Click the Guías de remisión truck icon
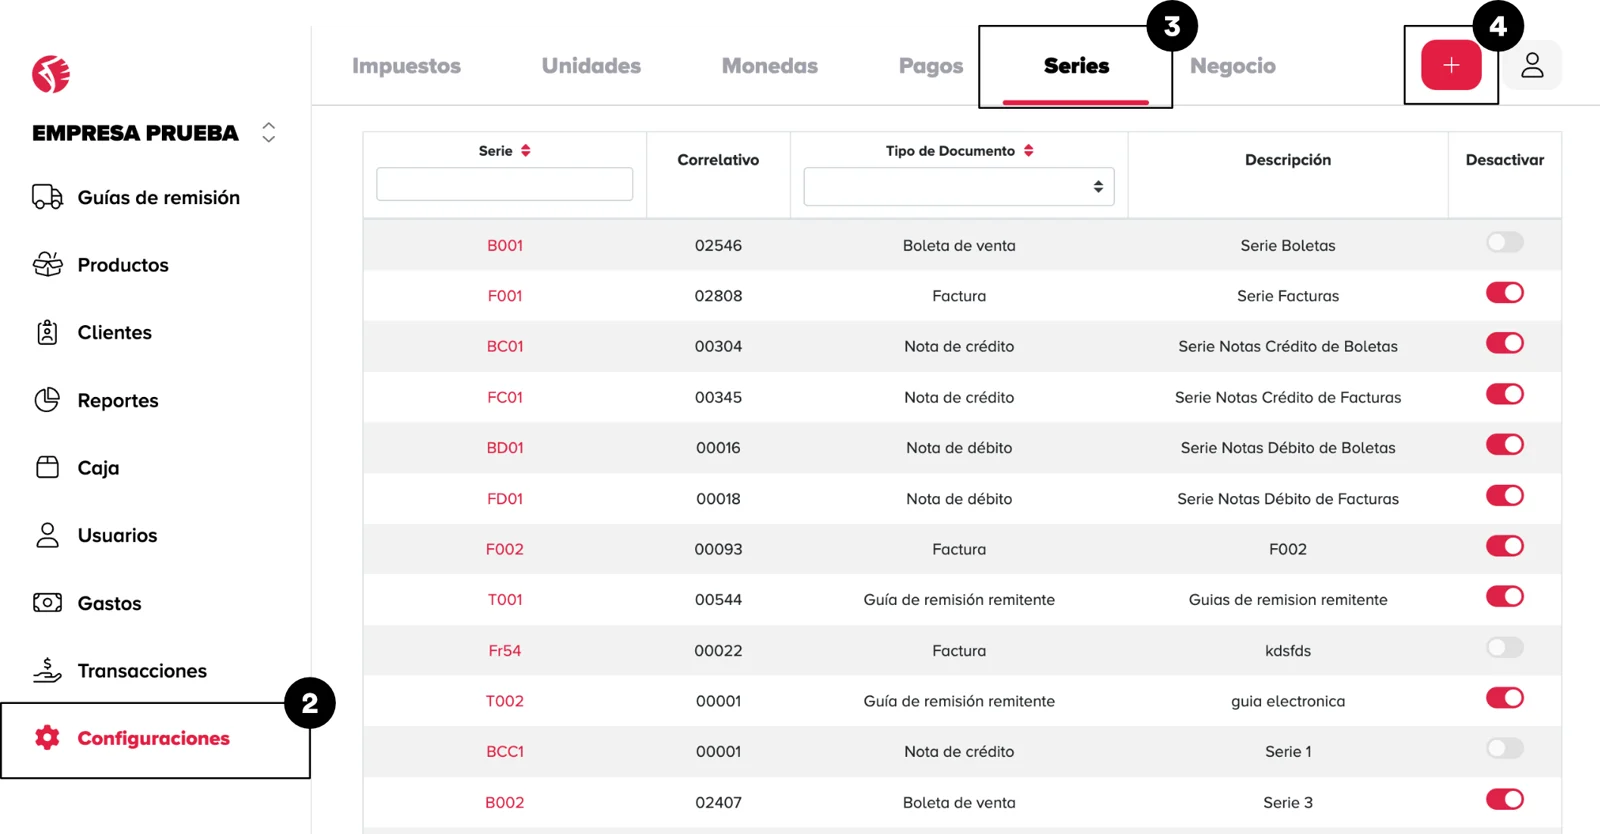The height and width of the screenshot is (834, 1600). pyautogui.click(x=47, y=197)
